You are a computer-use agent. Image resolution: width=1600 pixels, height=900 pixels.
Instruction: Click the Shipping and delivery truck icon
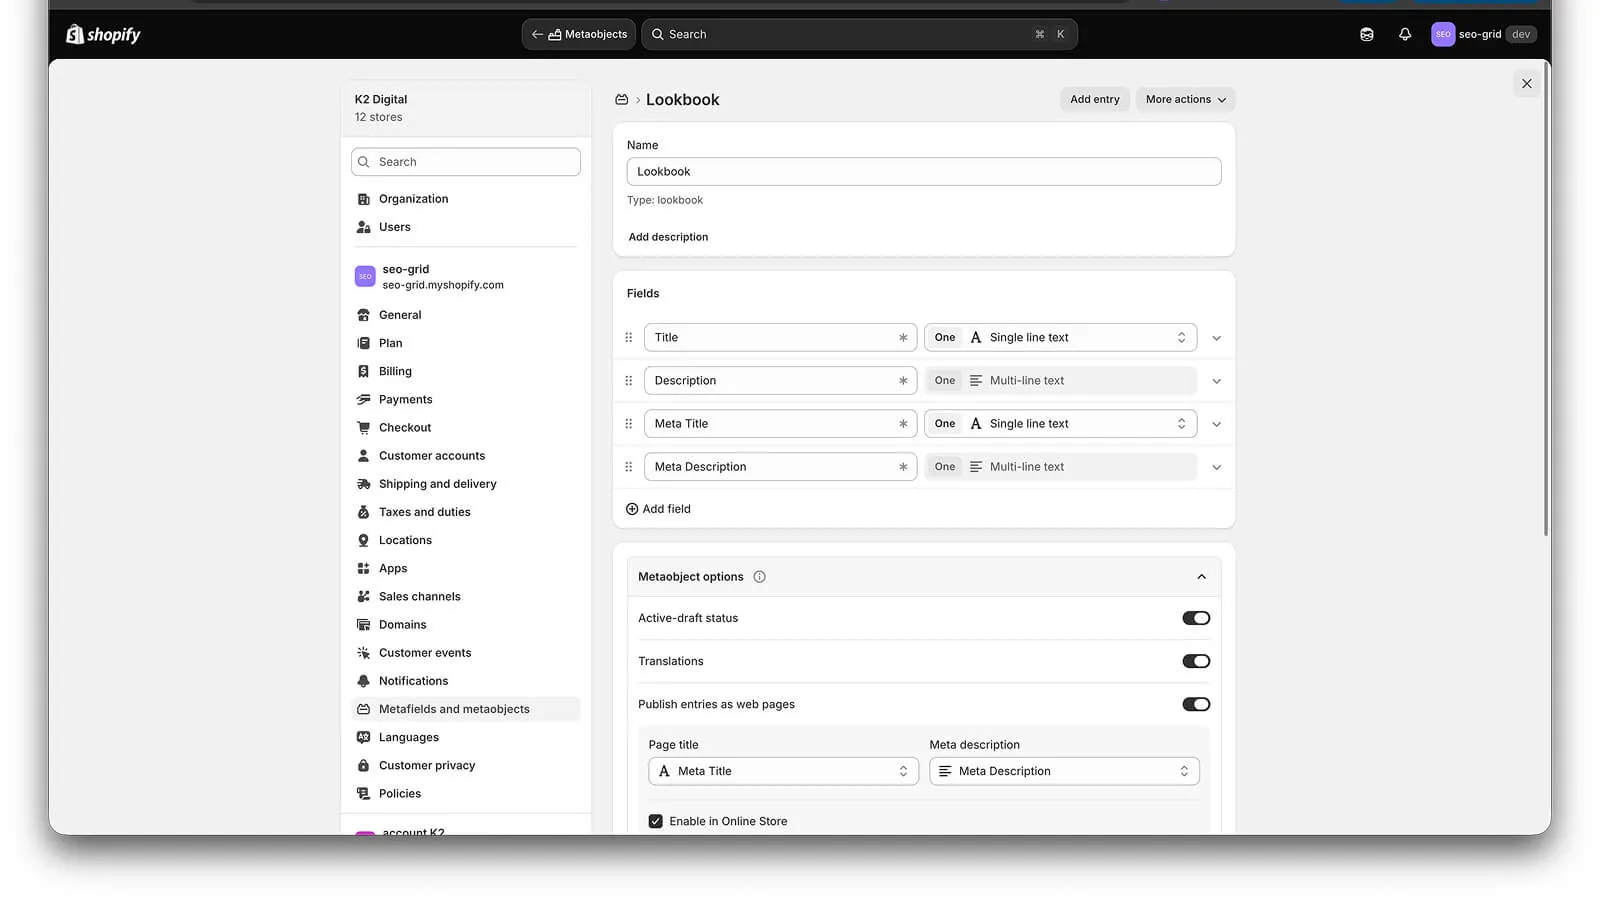364,484
